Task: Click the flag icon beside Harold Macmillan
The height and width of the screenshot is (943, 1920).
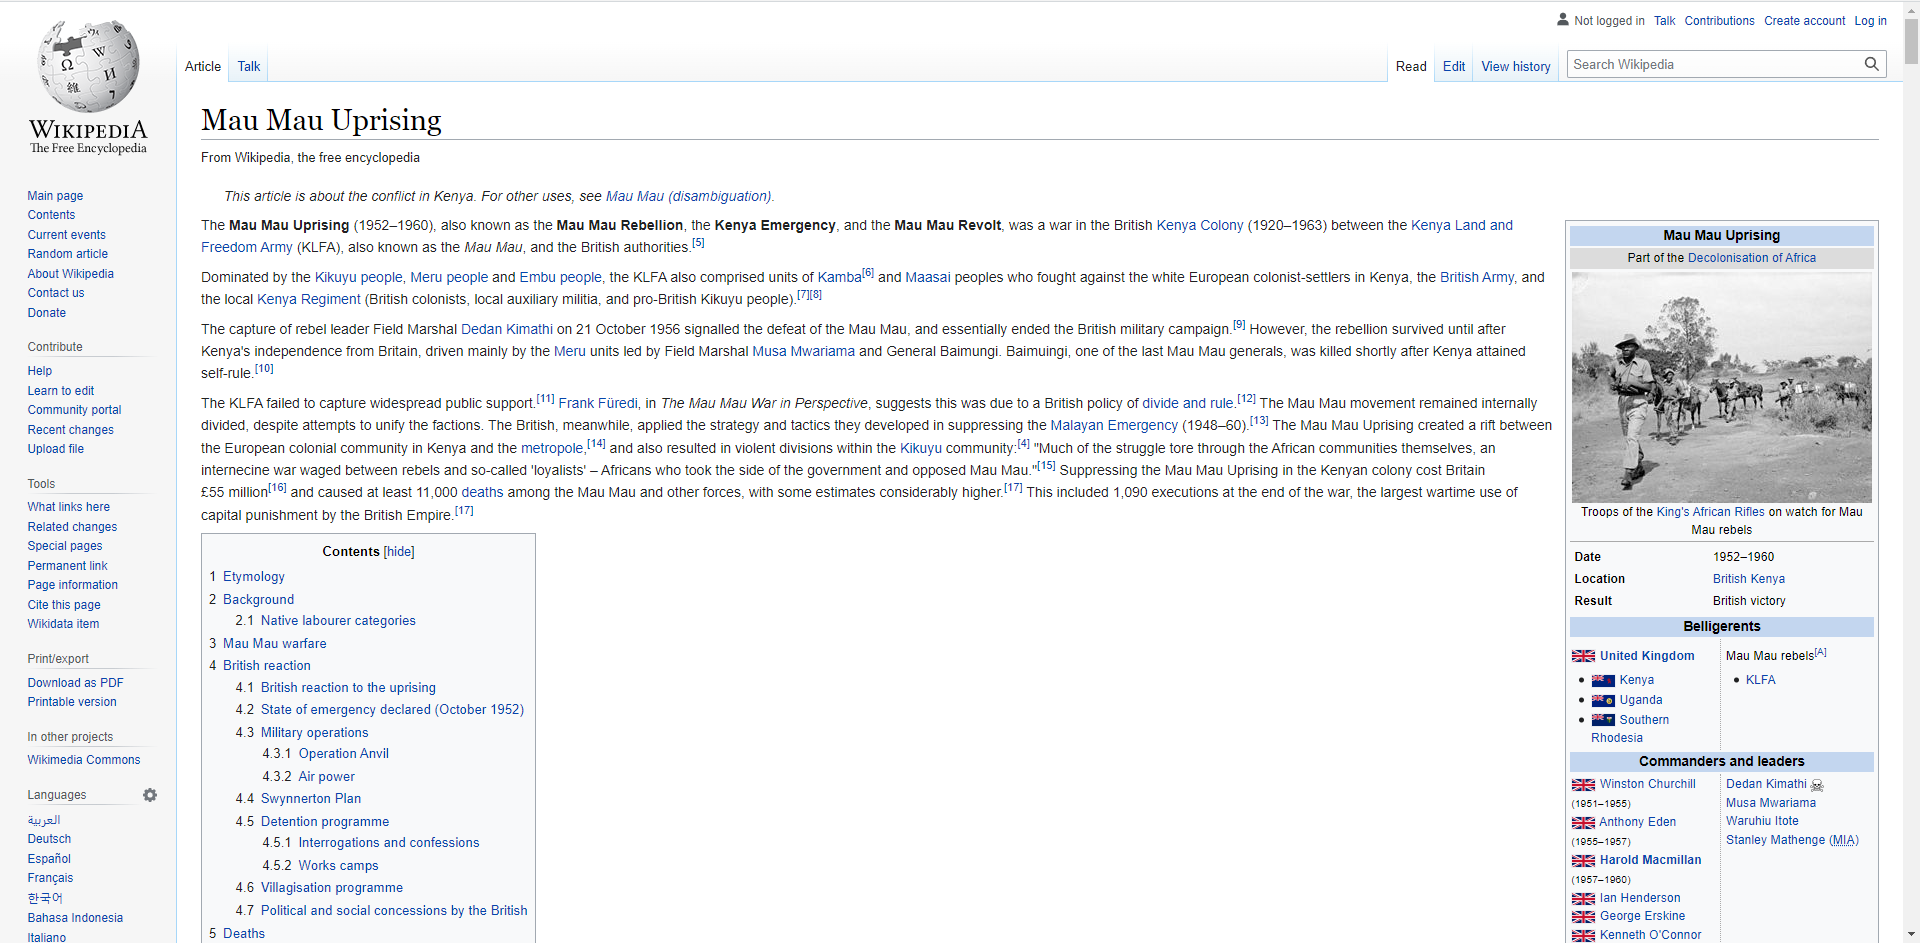Action: (x=1583, y=861)
